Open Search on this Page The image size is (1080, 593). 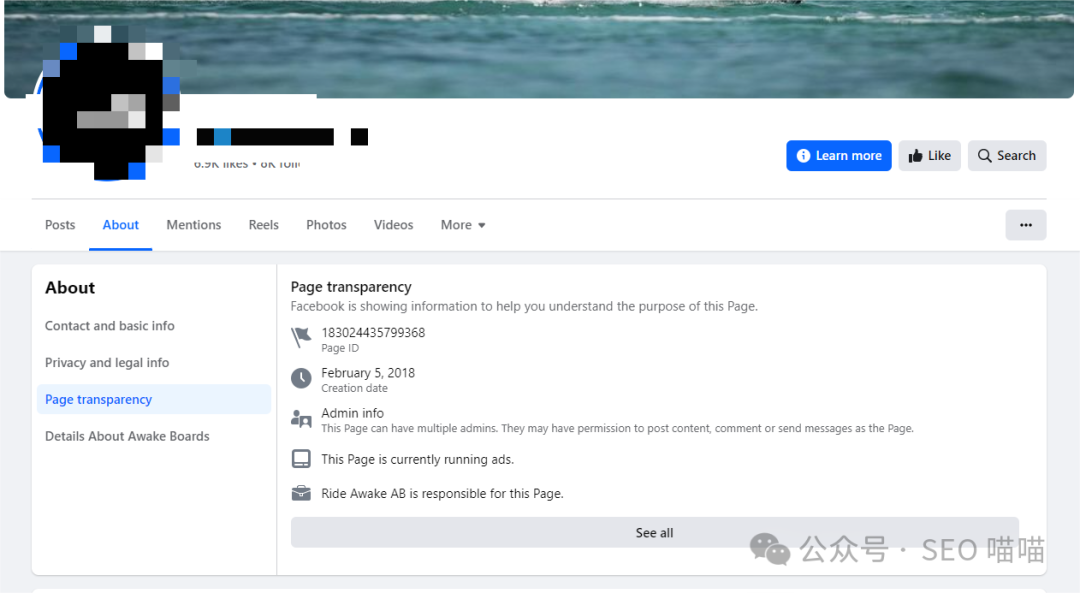click(1006, 156)
